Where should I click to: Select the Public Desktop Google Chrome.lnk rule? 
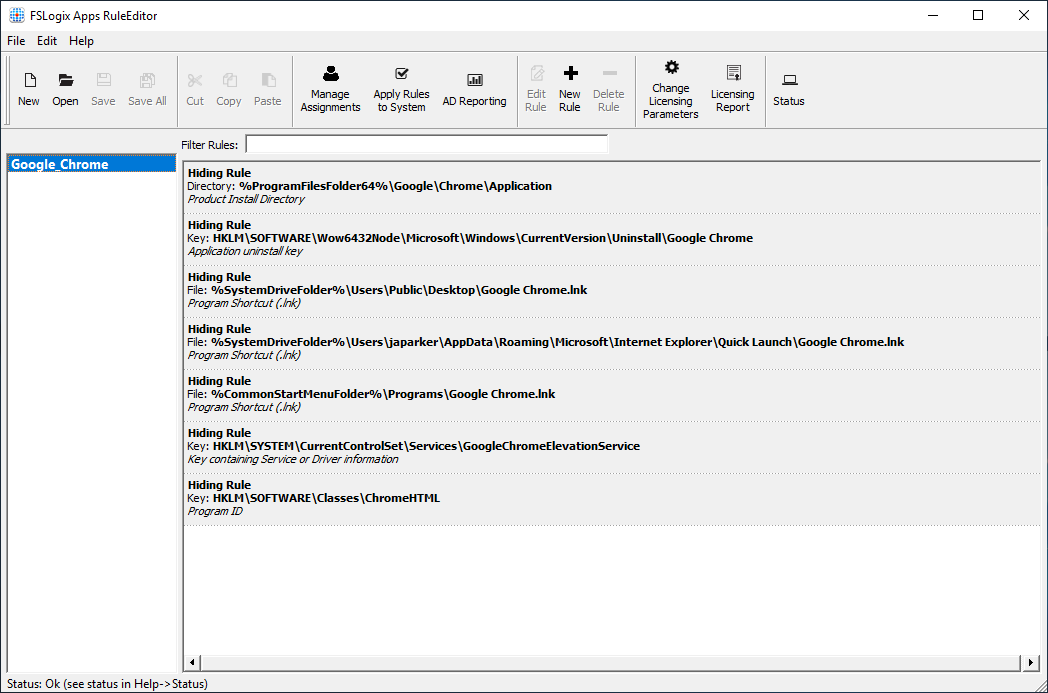[x=612, y=291]
